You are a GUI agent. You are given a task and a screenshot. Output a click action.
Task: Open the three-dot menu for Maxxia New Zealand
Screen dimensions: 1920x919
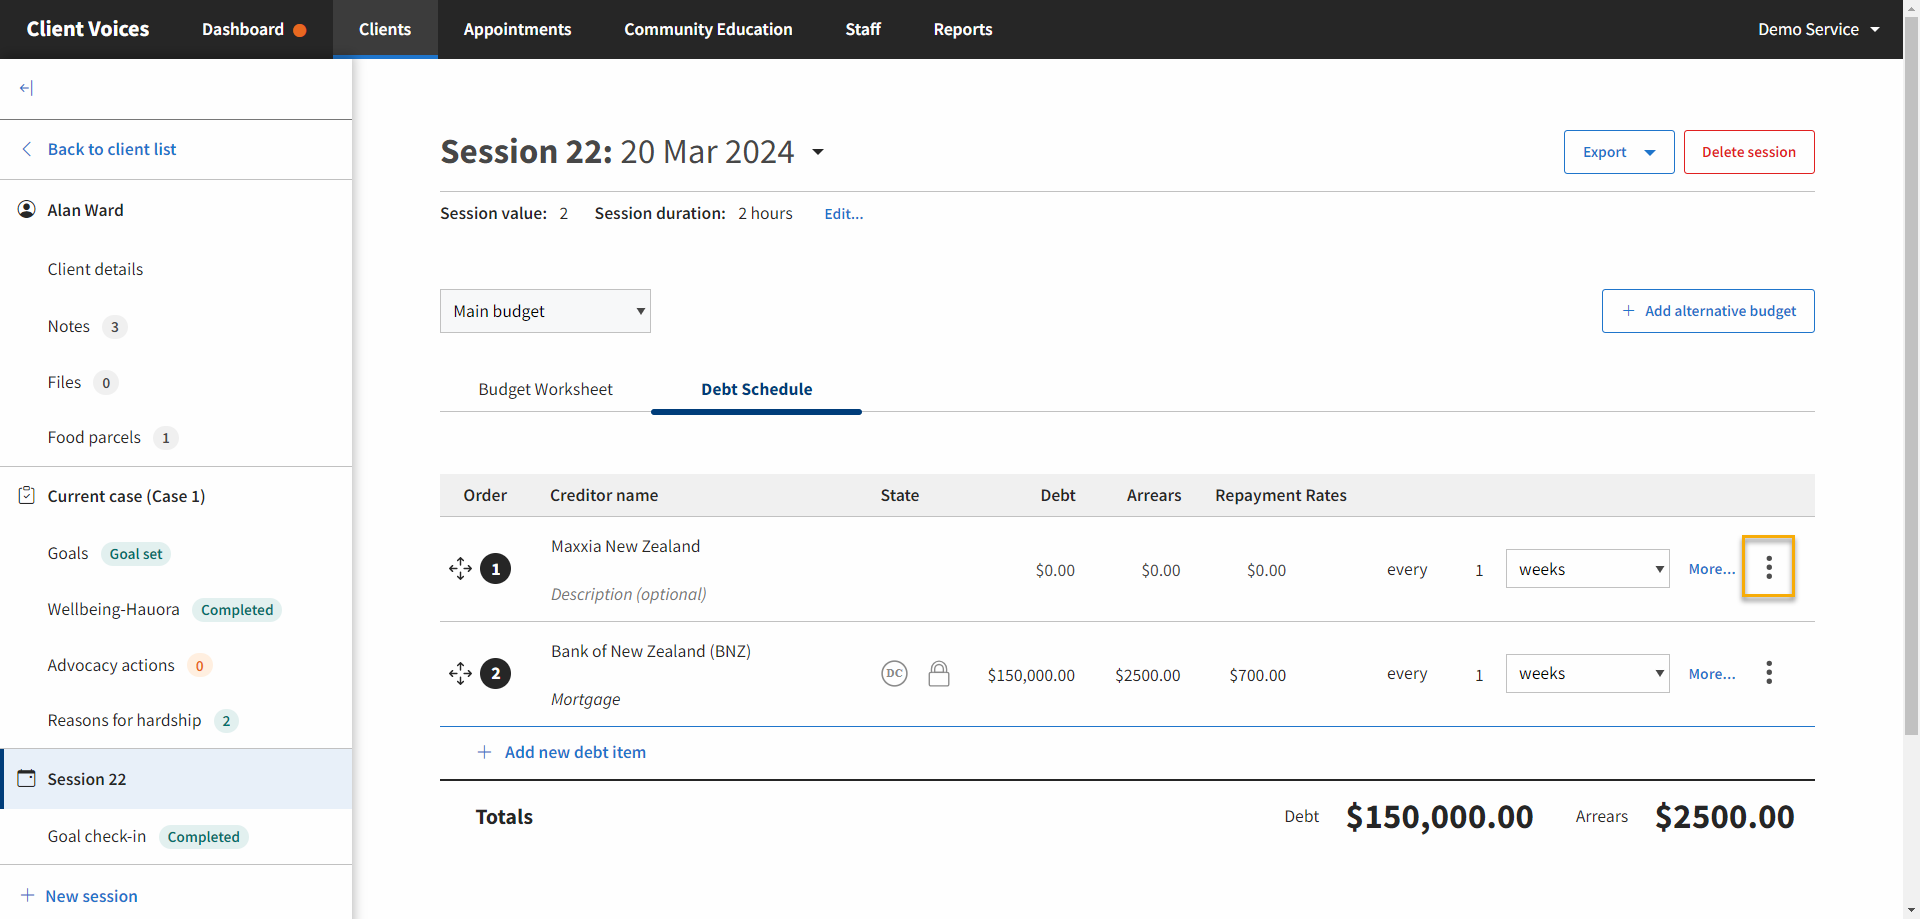tap(1769, 567)
